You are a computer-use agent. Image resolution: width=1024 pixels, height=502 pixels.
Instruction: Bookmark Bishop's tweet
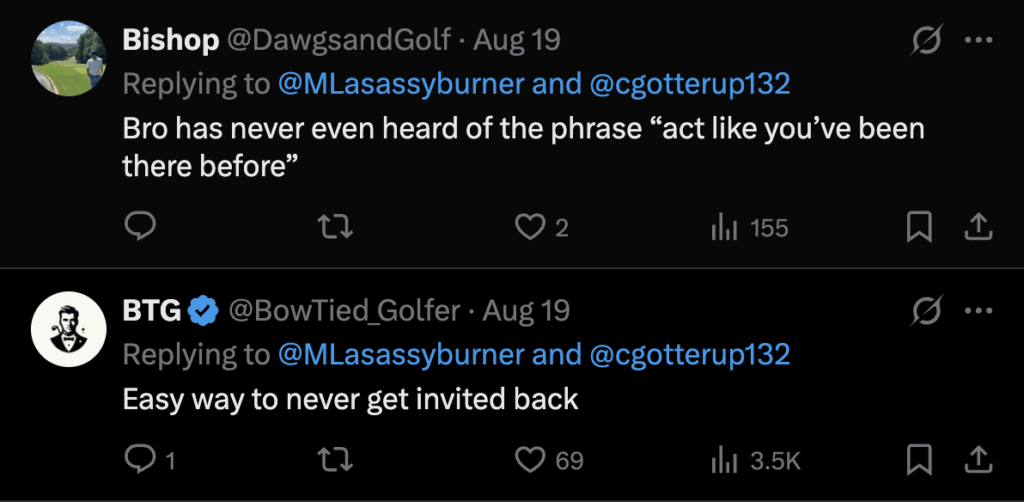click(918, 228)
